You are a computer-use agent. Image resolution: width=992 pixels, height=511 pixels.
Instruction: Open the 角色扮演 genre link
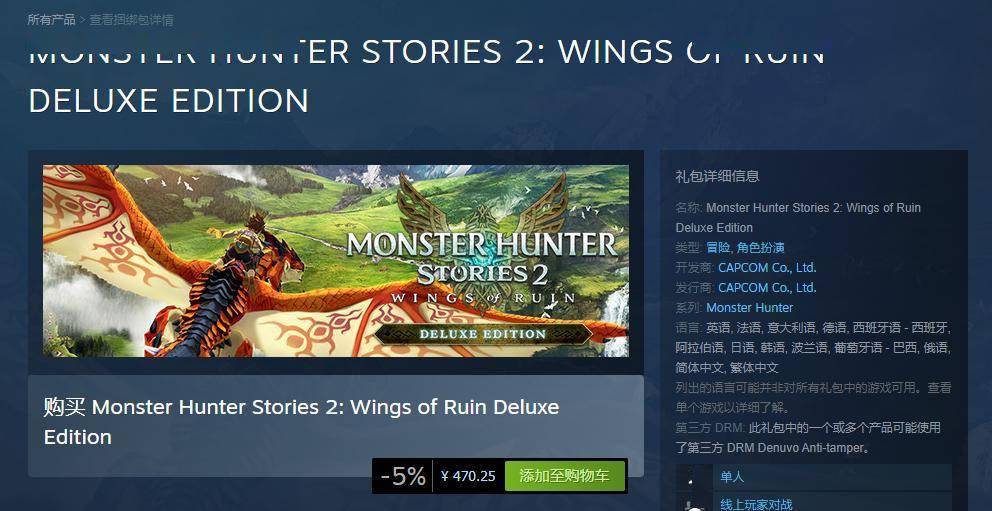[761, 247]
